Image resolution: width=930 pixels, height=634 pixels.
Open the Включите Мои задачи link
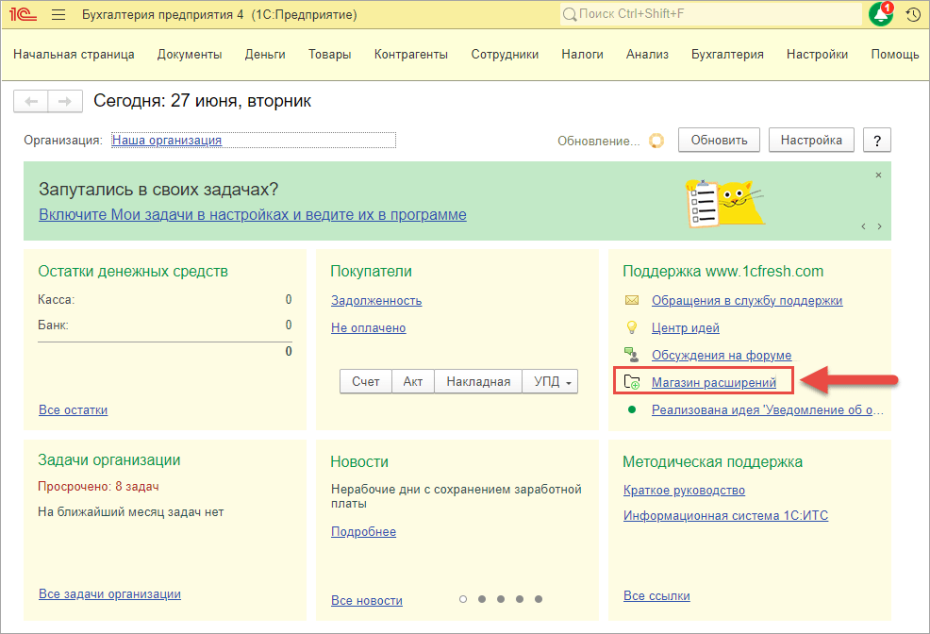[253, 215]
